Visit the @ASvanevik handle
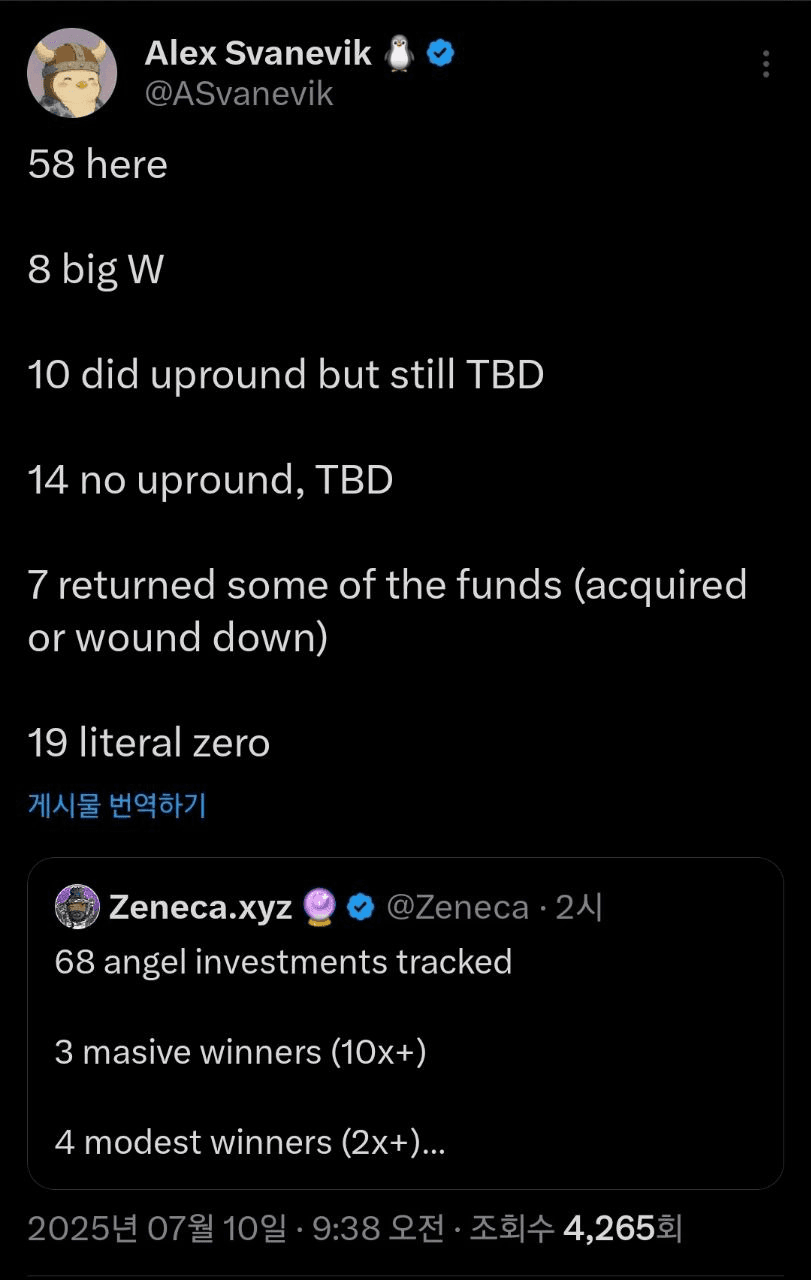Screen dimensions: 811x1280 click(x=239, y=94)
